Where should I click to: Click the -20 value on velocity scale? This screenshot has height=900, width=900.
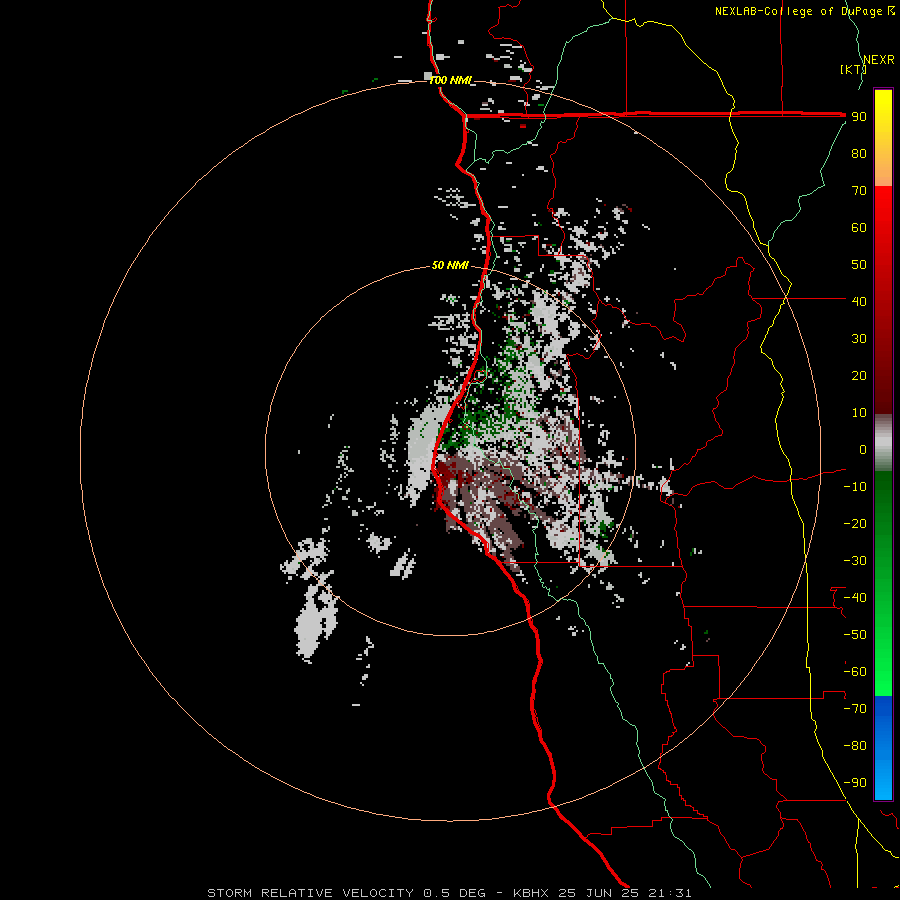pyautogui.click(x=855, y=524)
